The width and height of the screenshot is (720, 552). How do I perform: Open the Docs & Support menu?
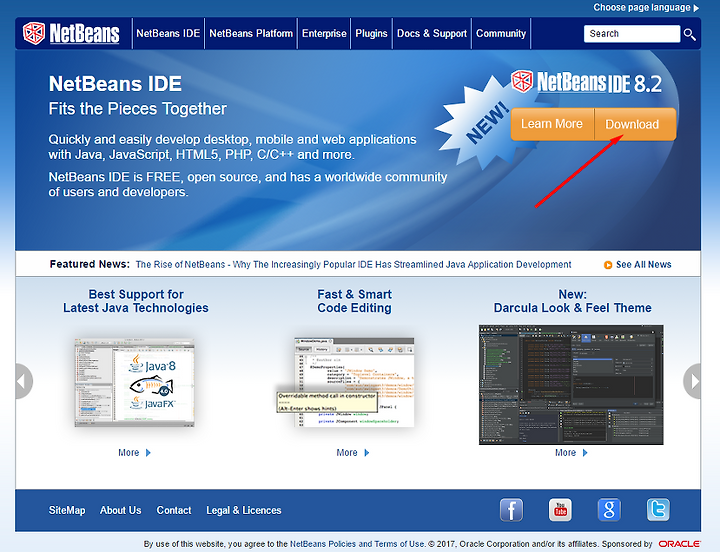click(x=432, y=34)
